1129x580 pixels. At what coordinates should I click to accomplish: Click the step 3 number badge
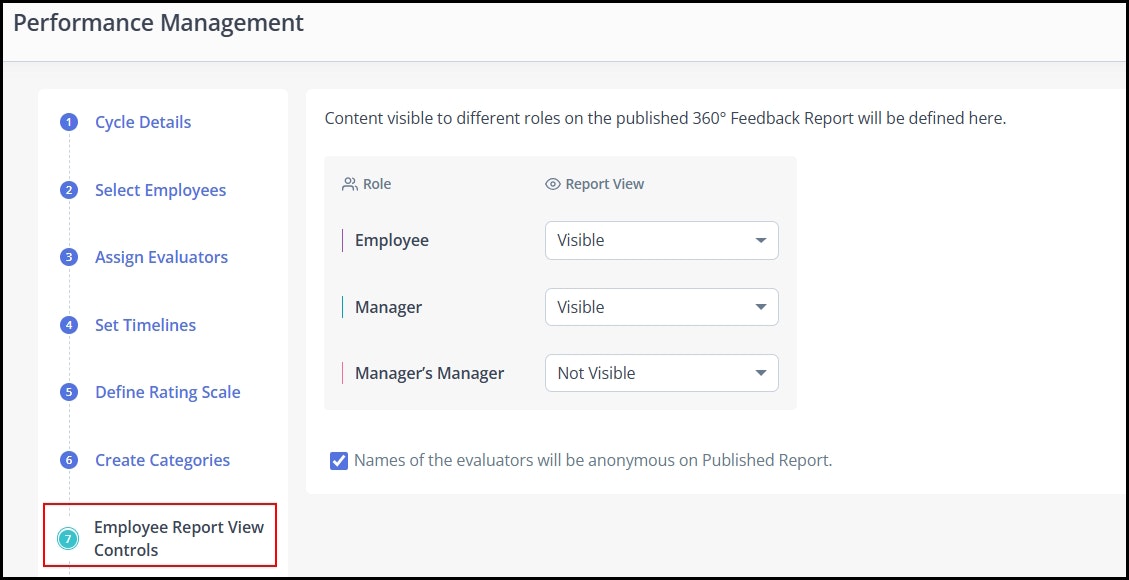(69, 258)
